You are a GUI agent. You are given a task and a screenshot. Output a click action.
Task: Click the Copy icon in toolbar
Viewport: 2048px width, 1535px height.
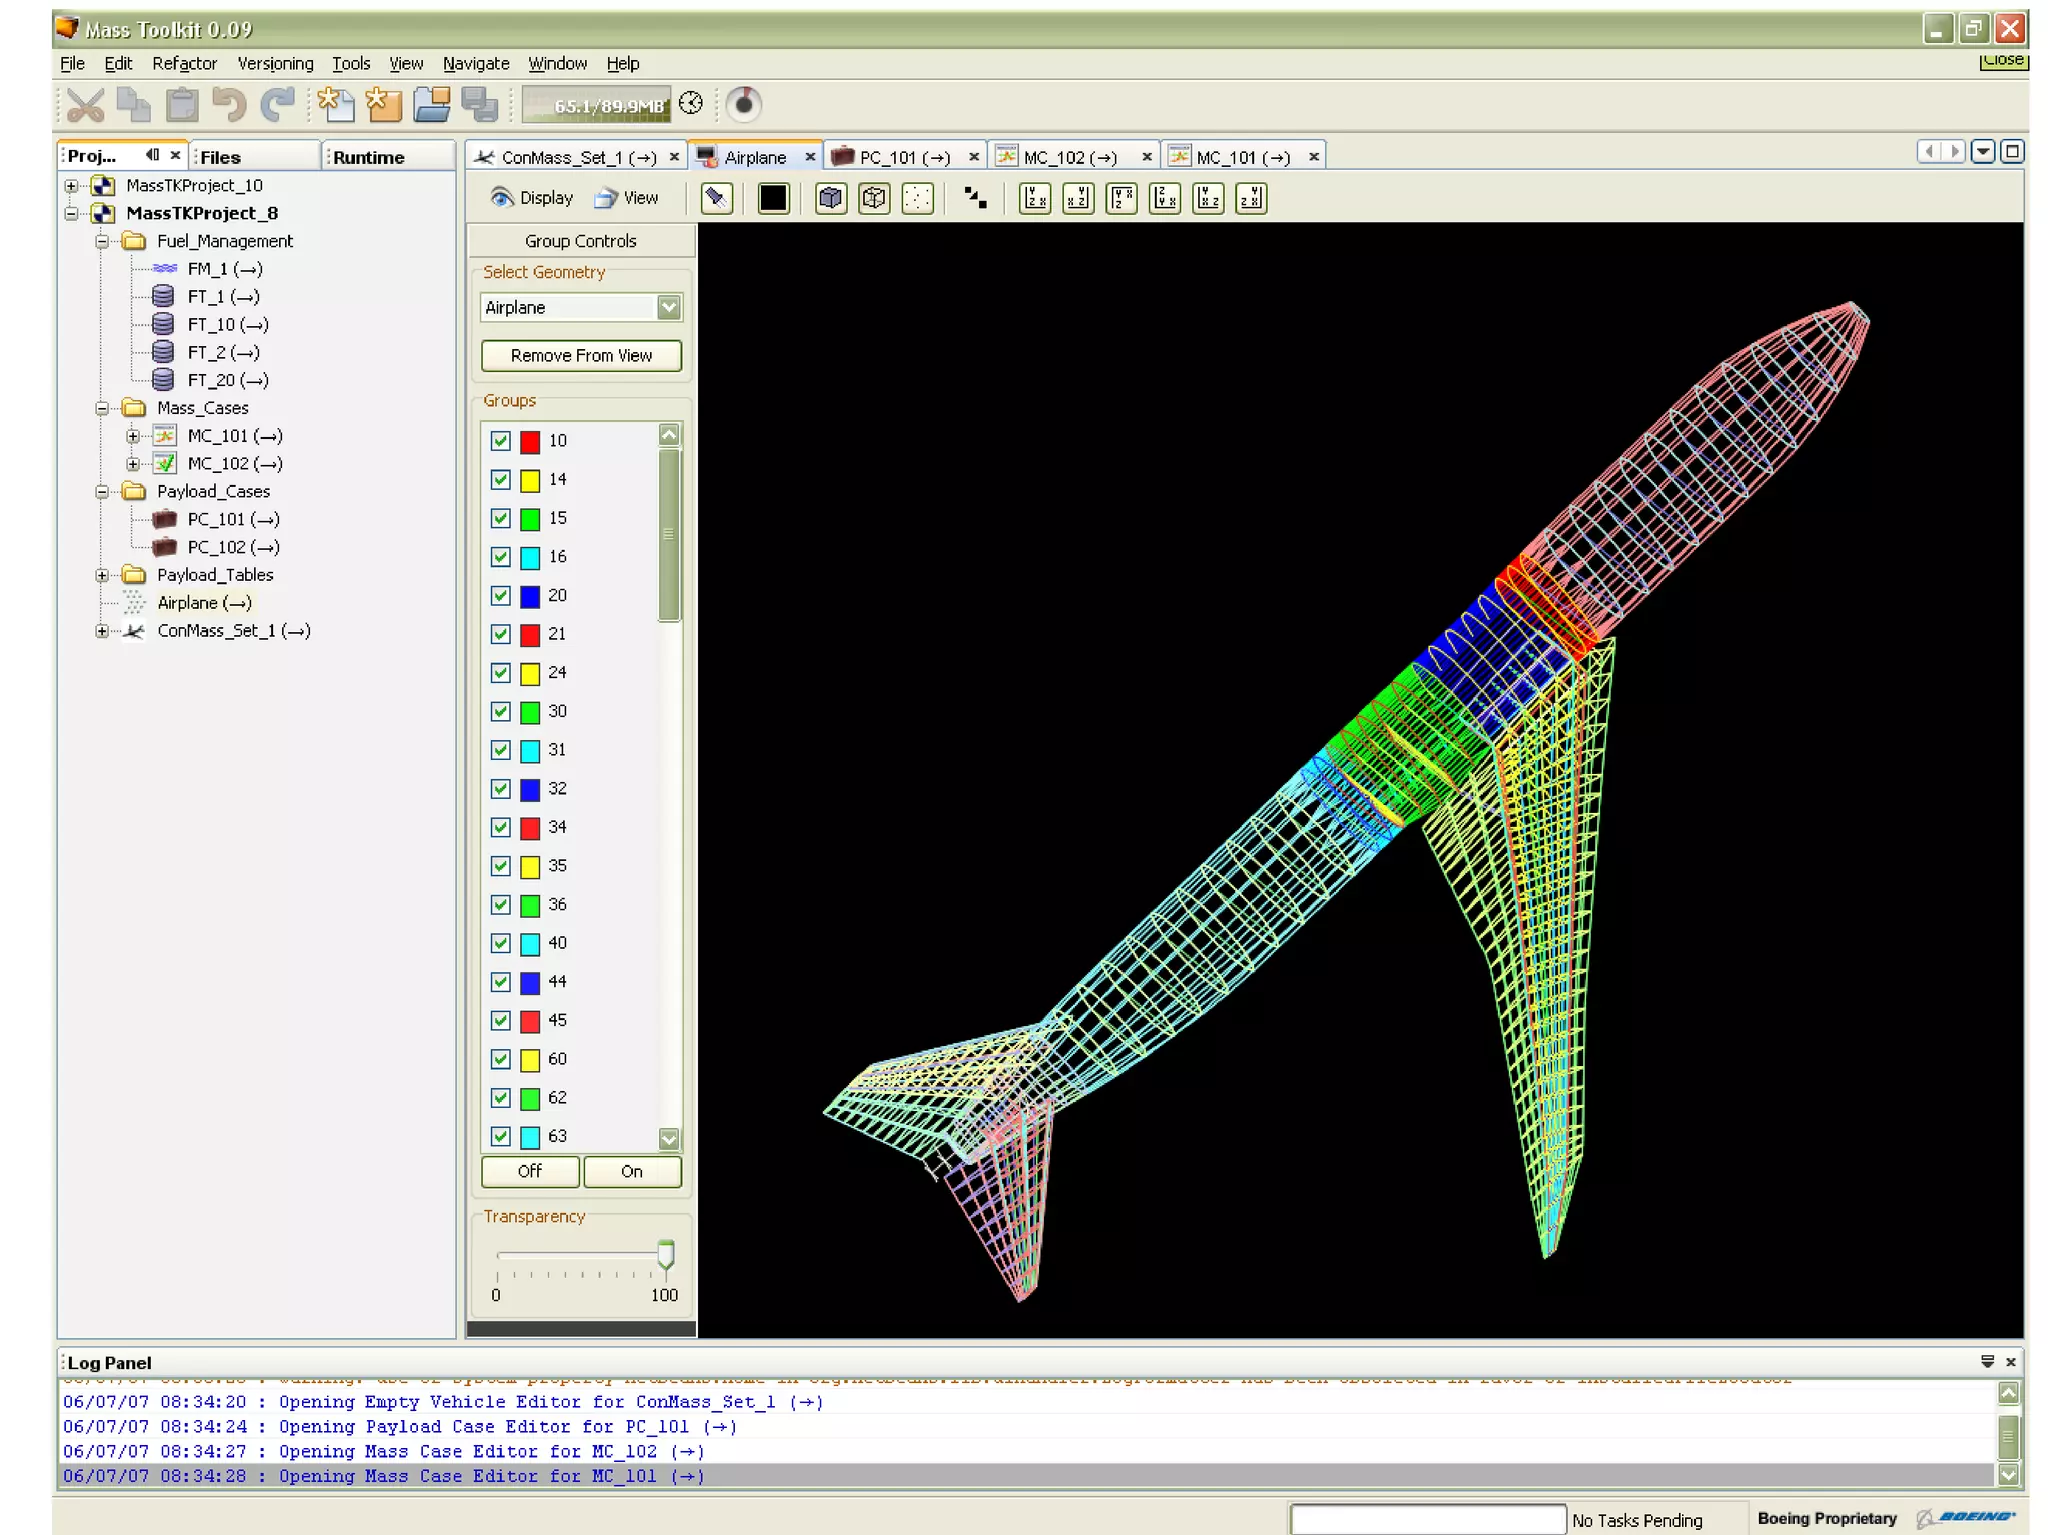[133, 104]
